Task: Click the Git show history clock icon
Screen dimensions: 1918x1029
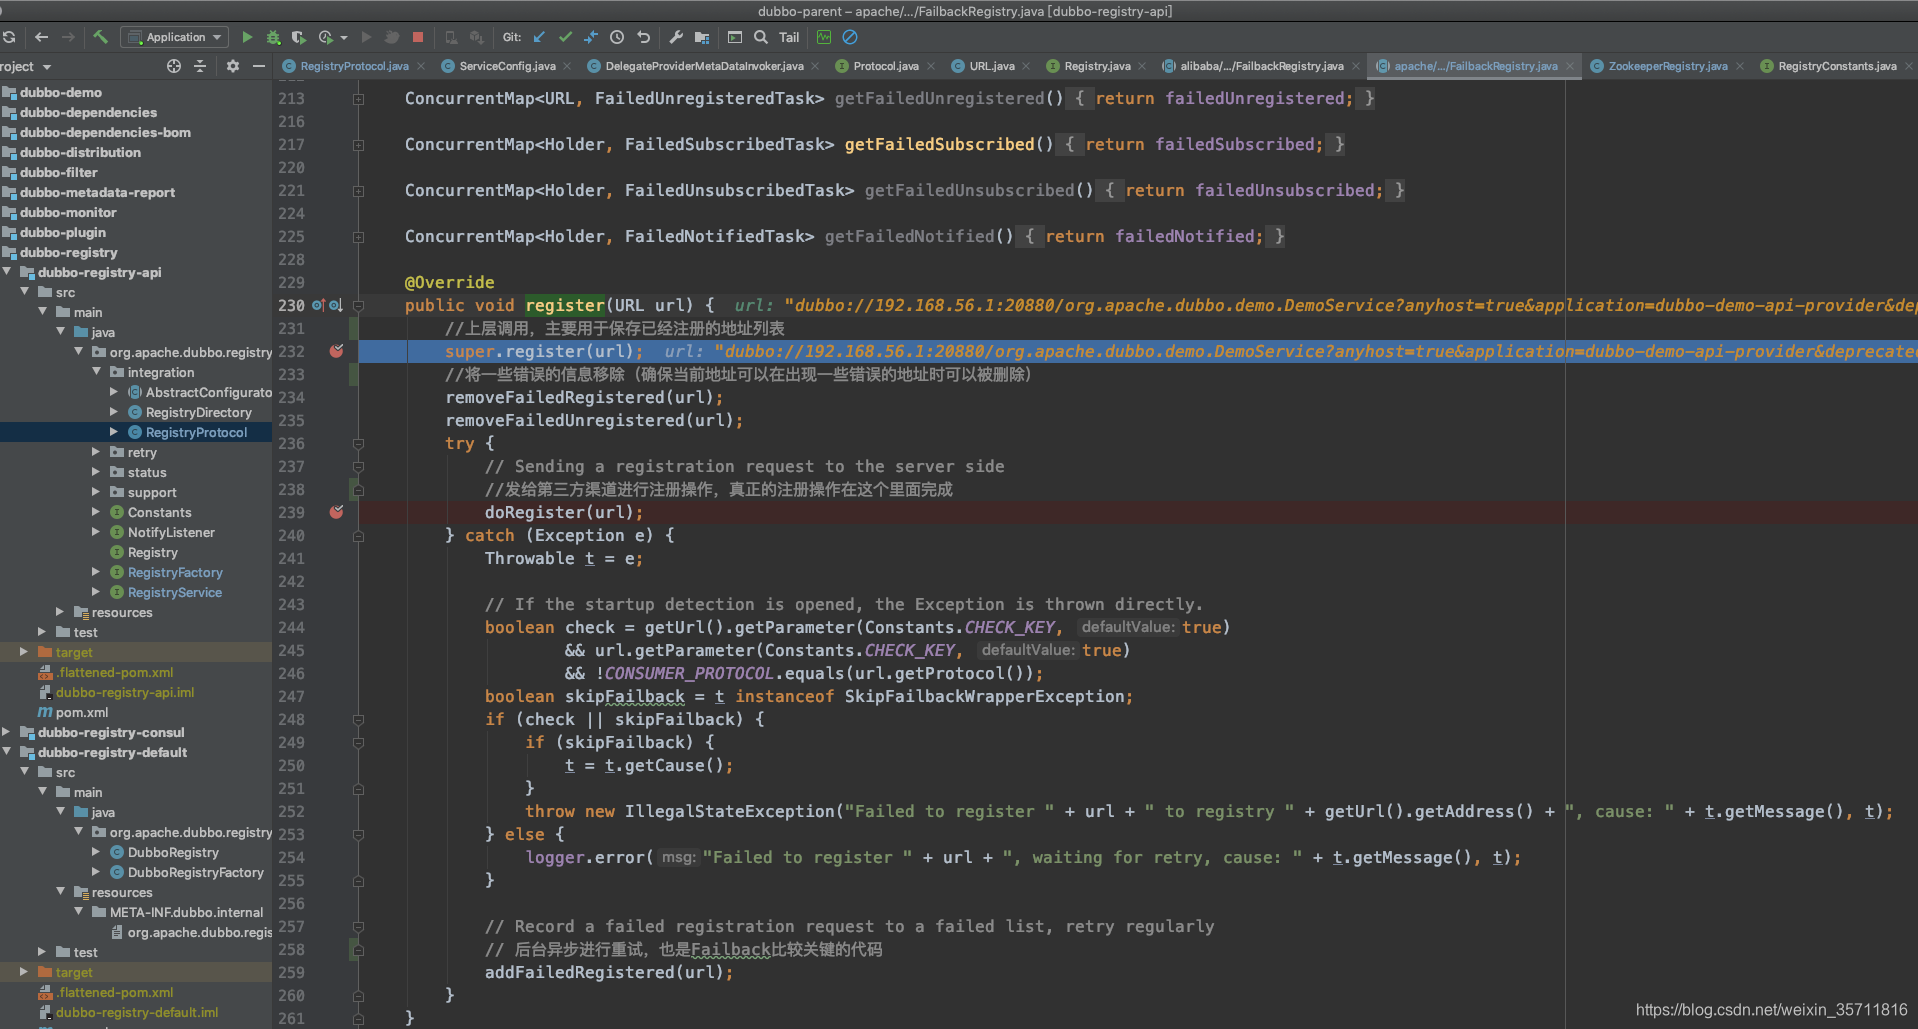Action: point(617,37)
